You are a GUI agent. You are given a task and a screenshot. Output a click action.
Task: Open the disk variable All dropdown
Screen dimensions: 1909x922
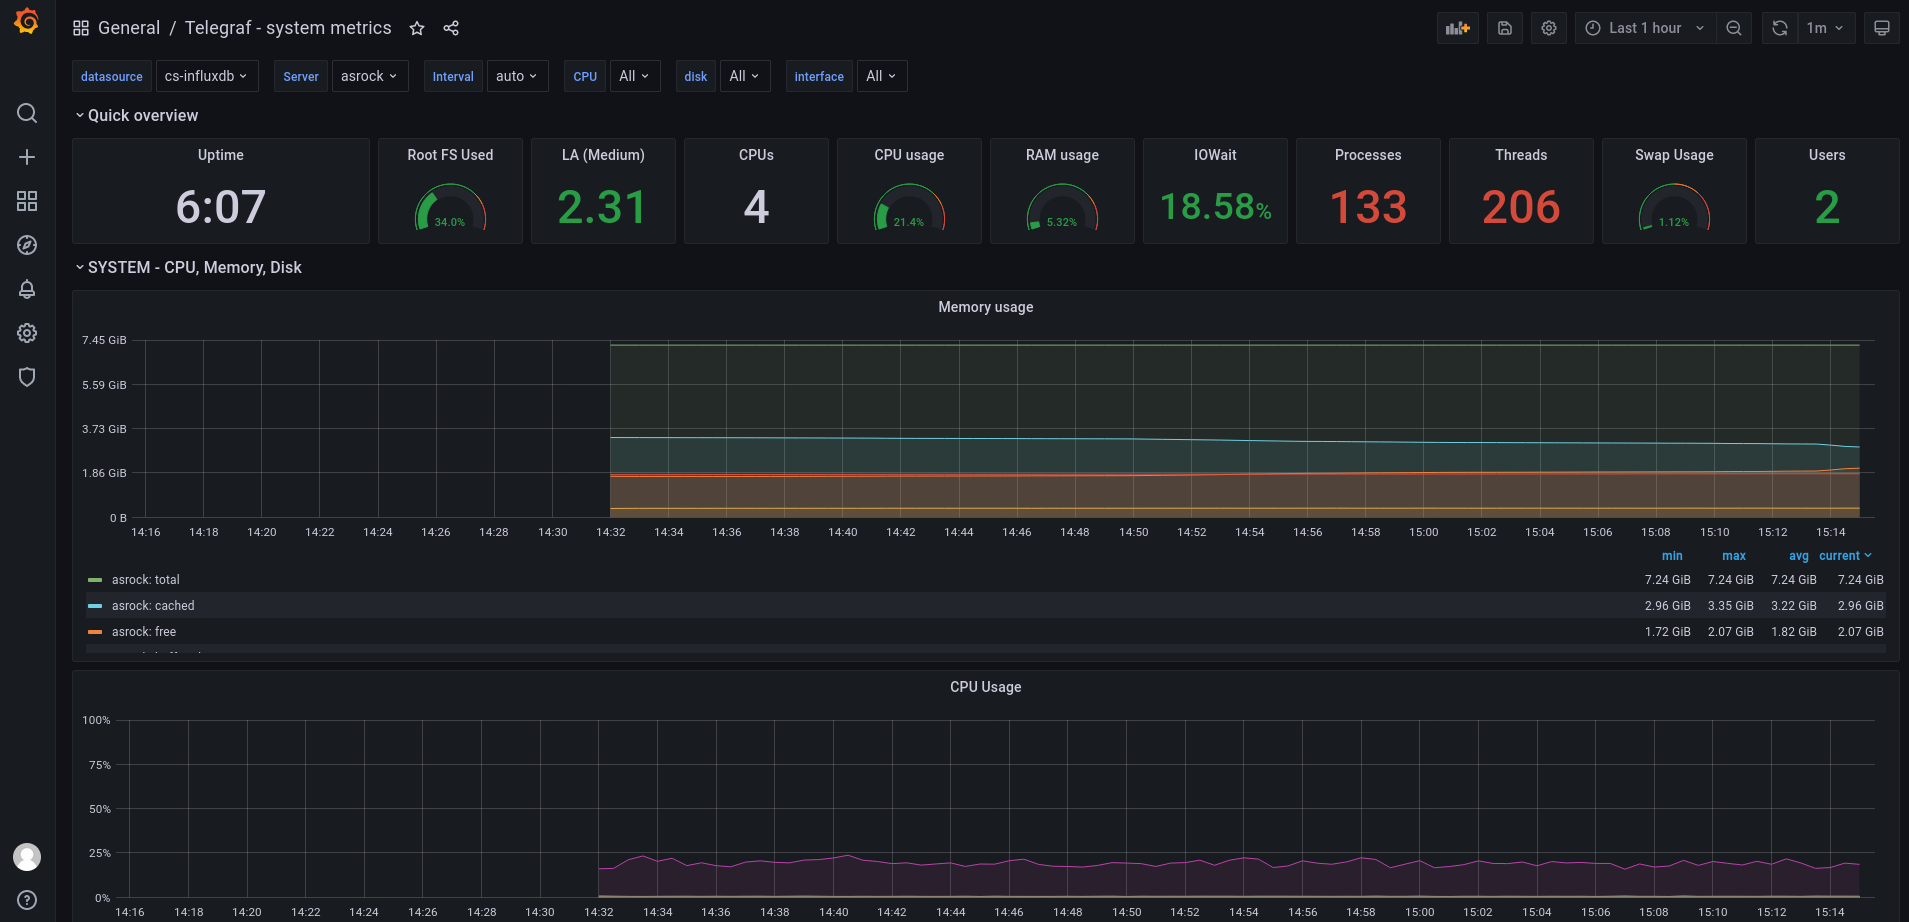click(x=744, y=76)
